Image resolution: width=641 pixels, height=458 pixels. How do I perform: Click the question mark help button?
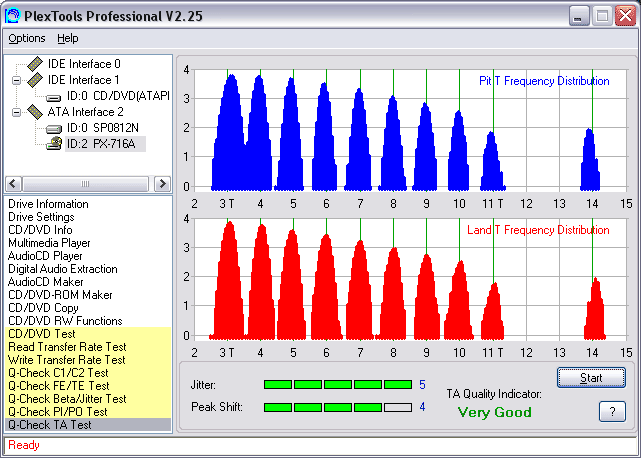pos(612,411)
